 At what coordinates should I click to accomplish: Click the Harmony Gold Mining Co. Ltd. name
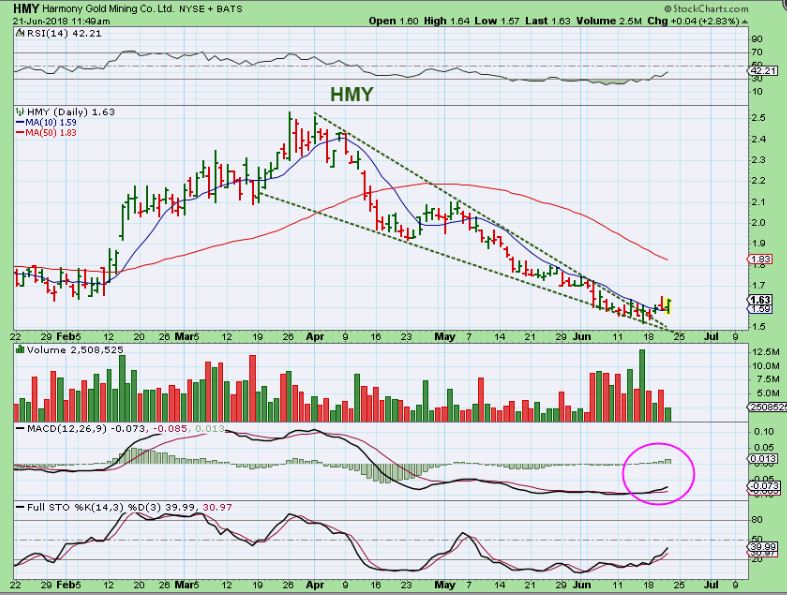[x=108, y=9]
